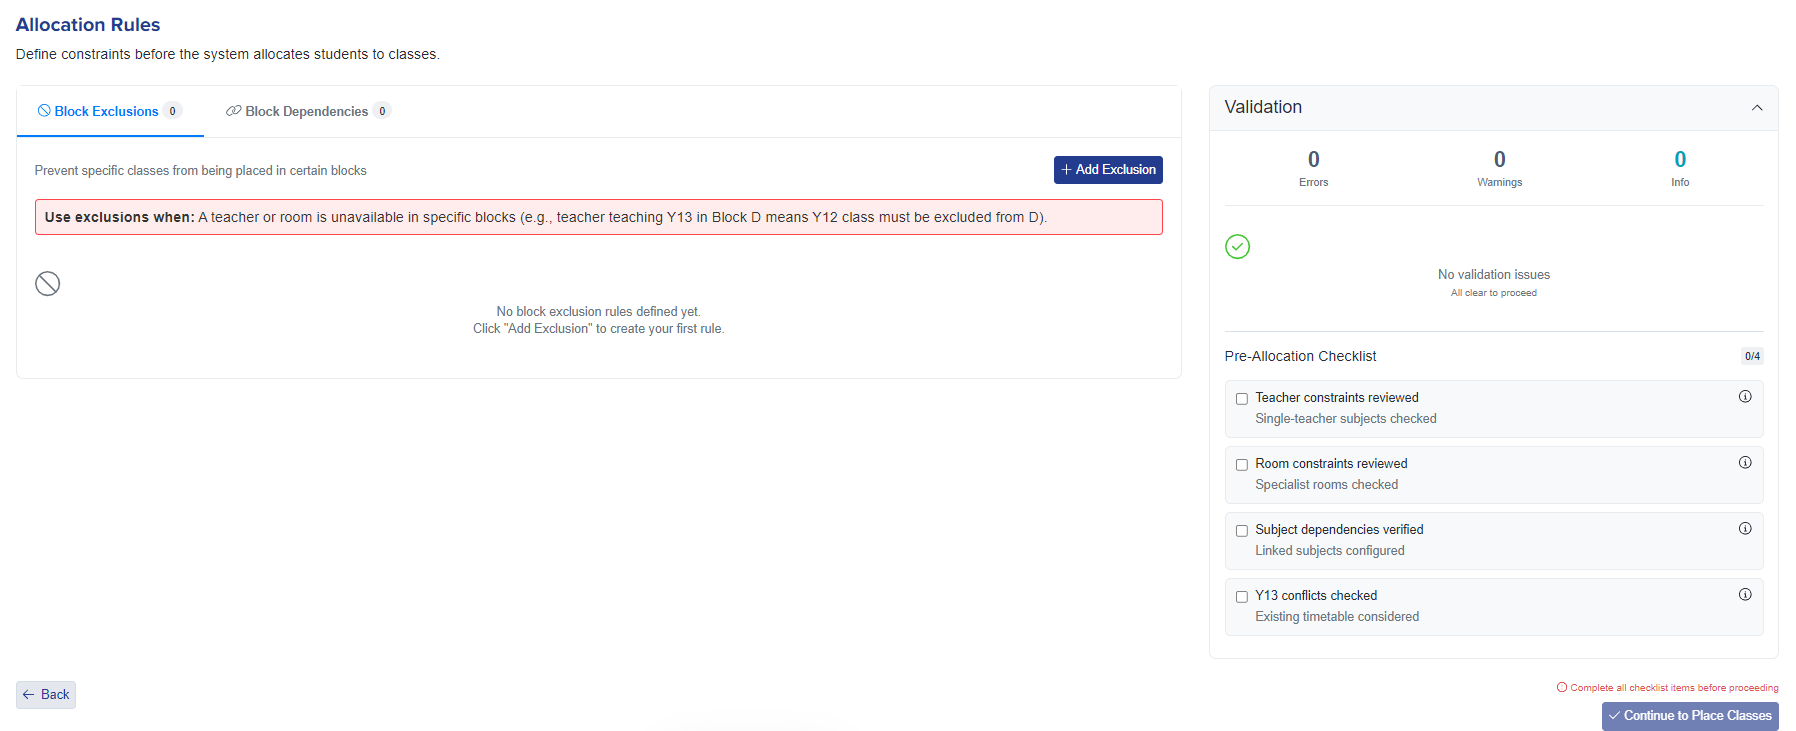Go Back to previous step
This screenshot has height=731, width=1796.
point(46,695)
